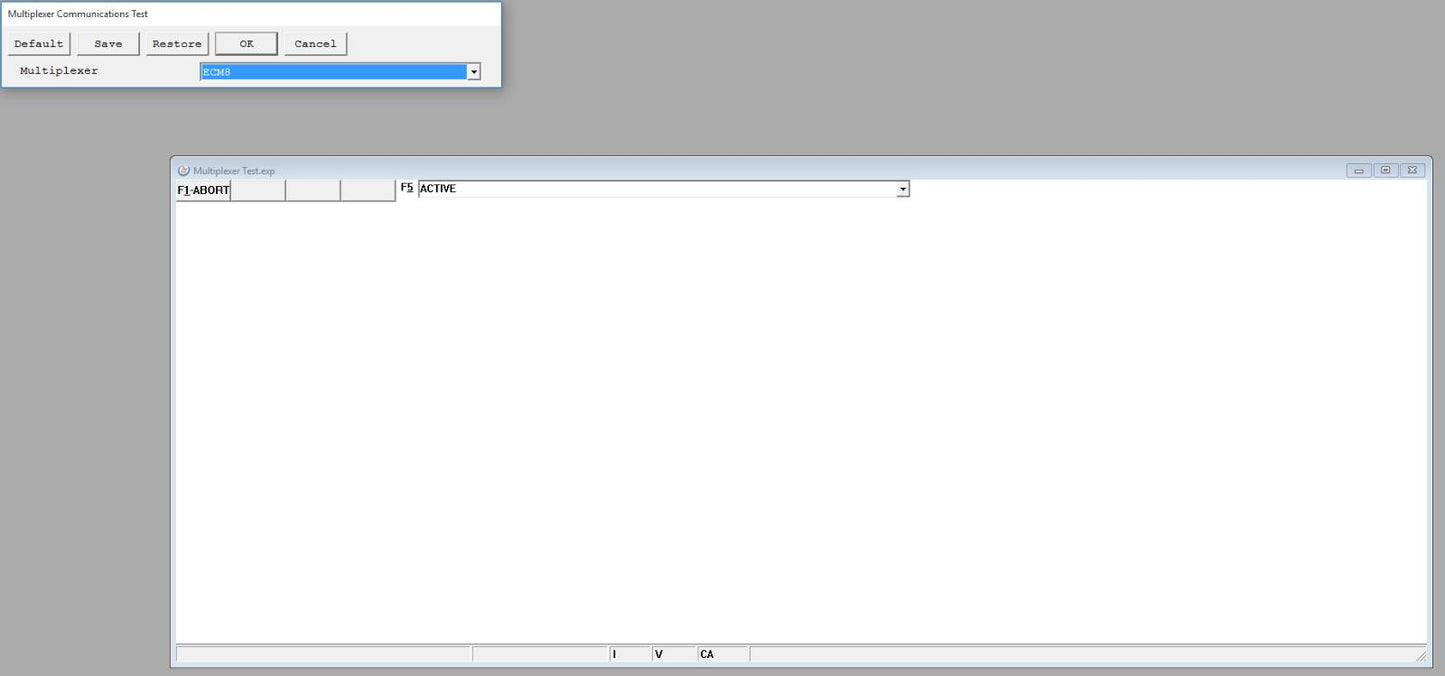Click the 'V' status bar indicator
This screenshot has width=1445, height=676.
click(x=672, y=654)
